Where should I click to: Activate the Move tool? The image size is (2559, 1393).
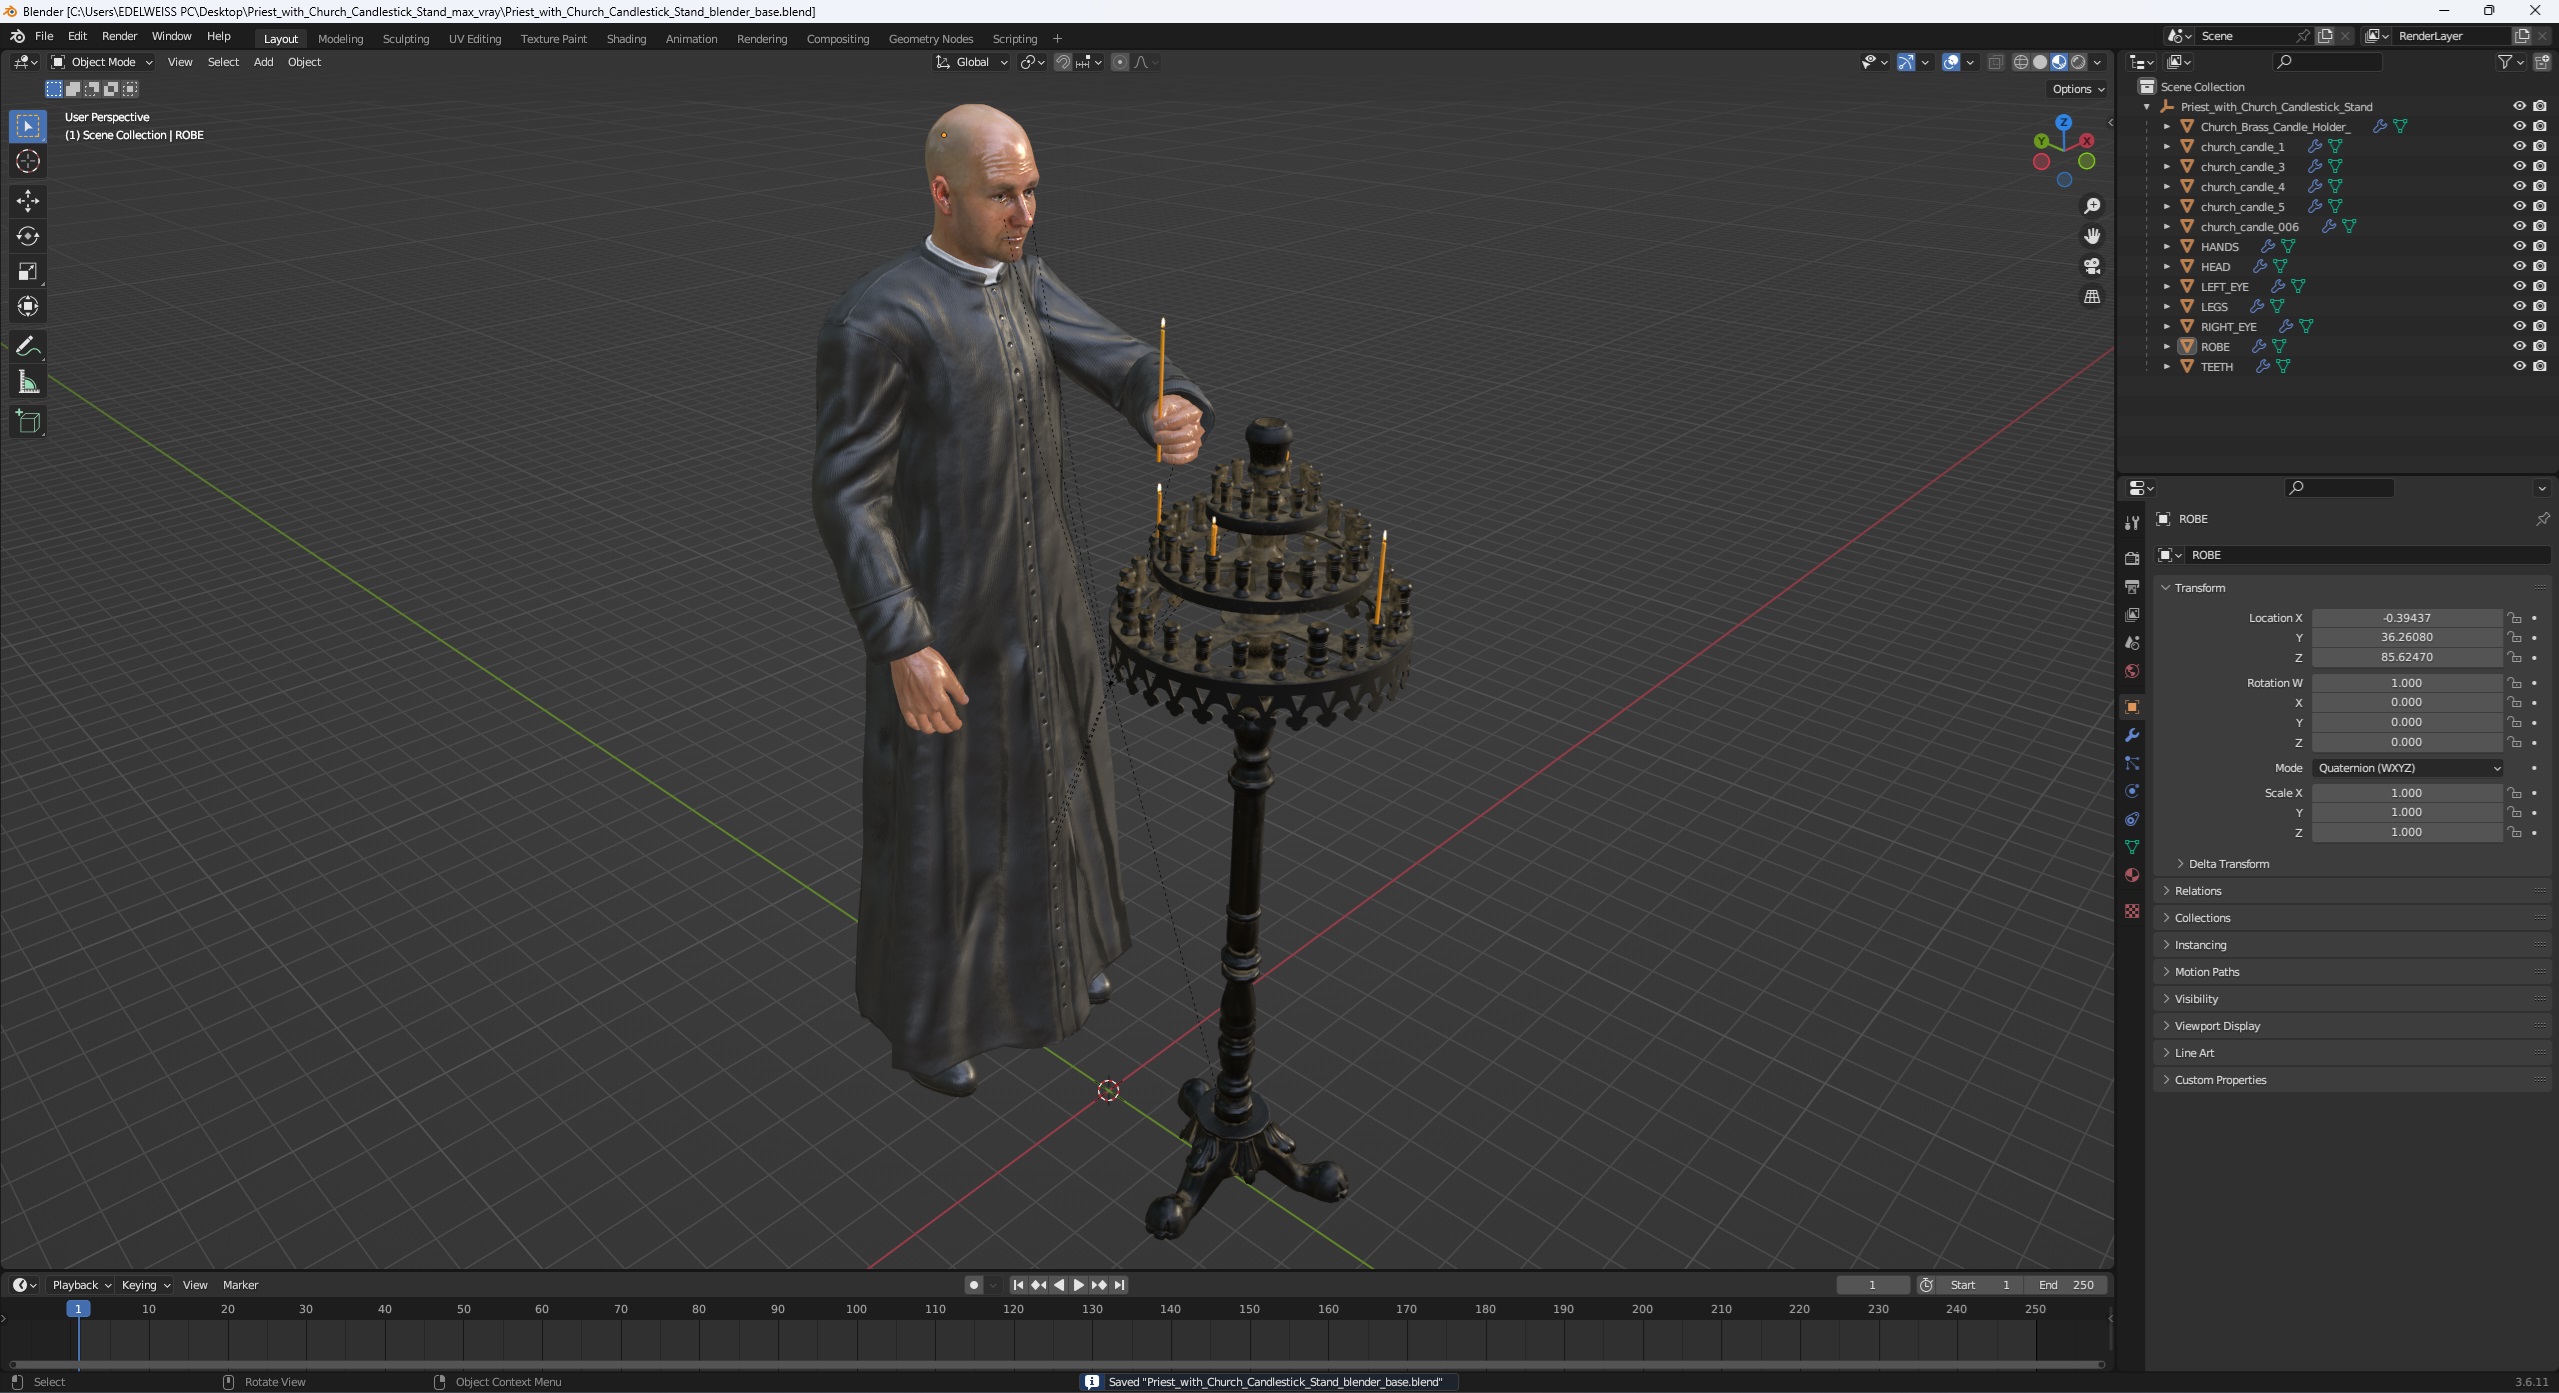coord(28,201)
